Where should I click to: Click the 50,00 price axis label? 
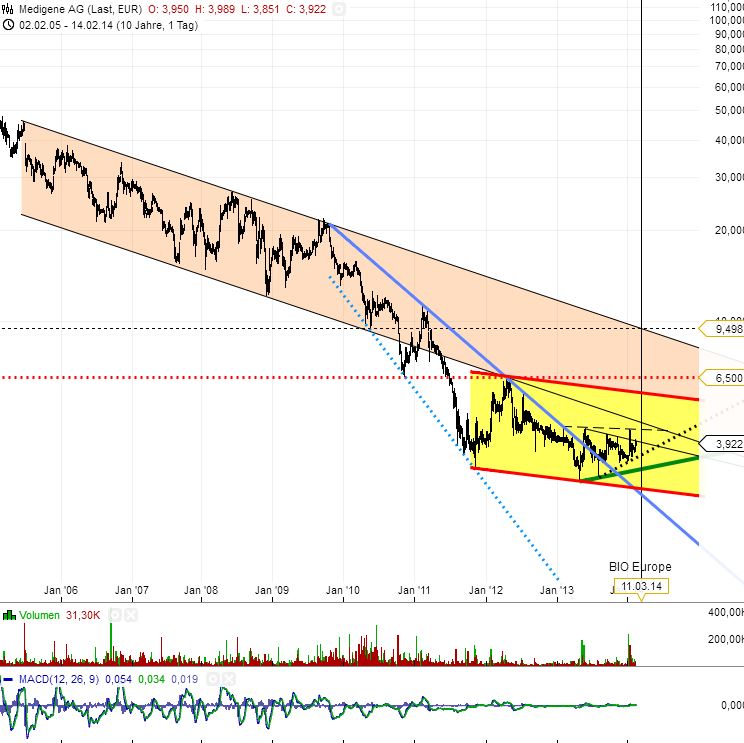(729, 110)
